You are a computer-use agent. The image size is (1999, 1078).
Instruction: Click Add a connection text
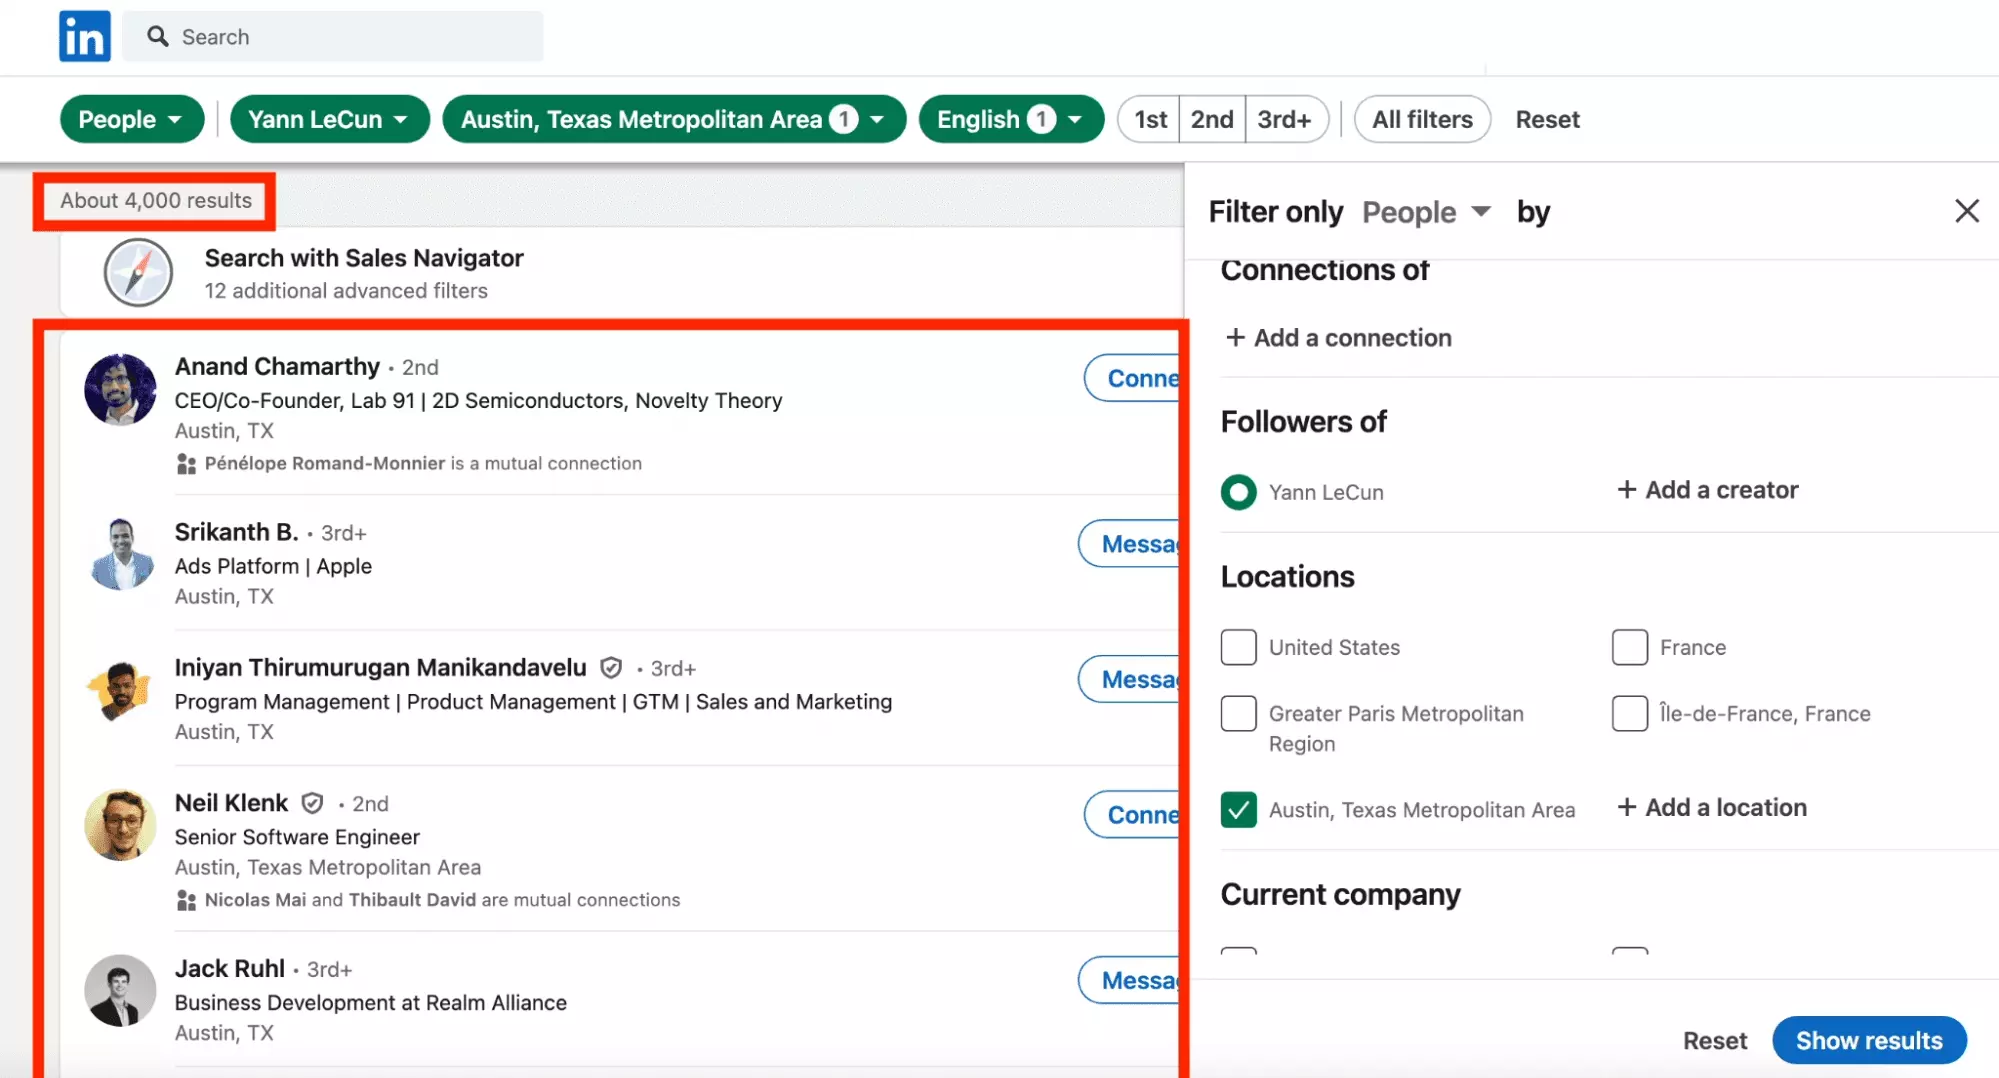point(1353,338)
